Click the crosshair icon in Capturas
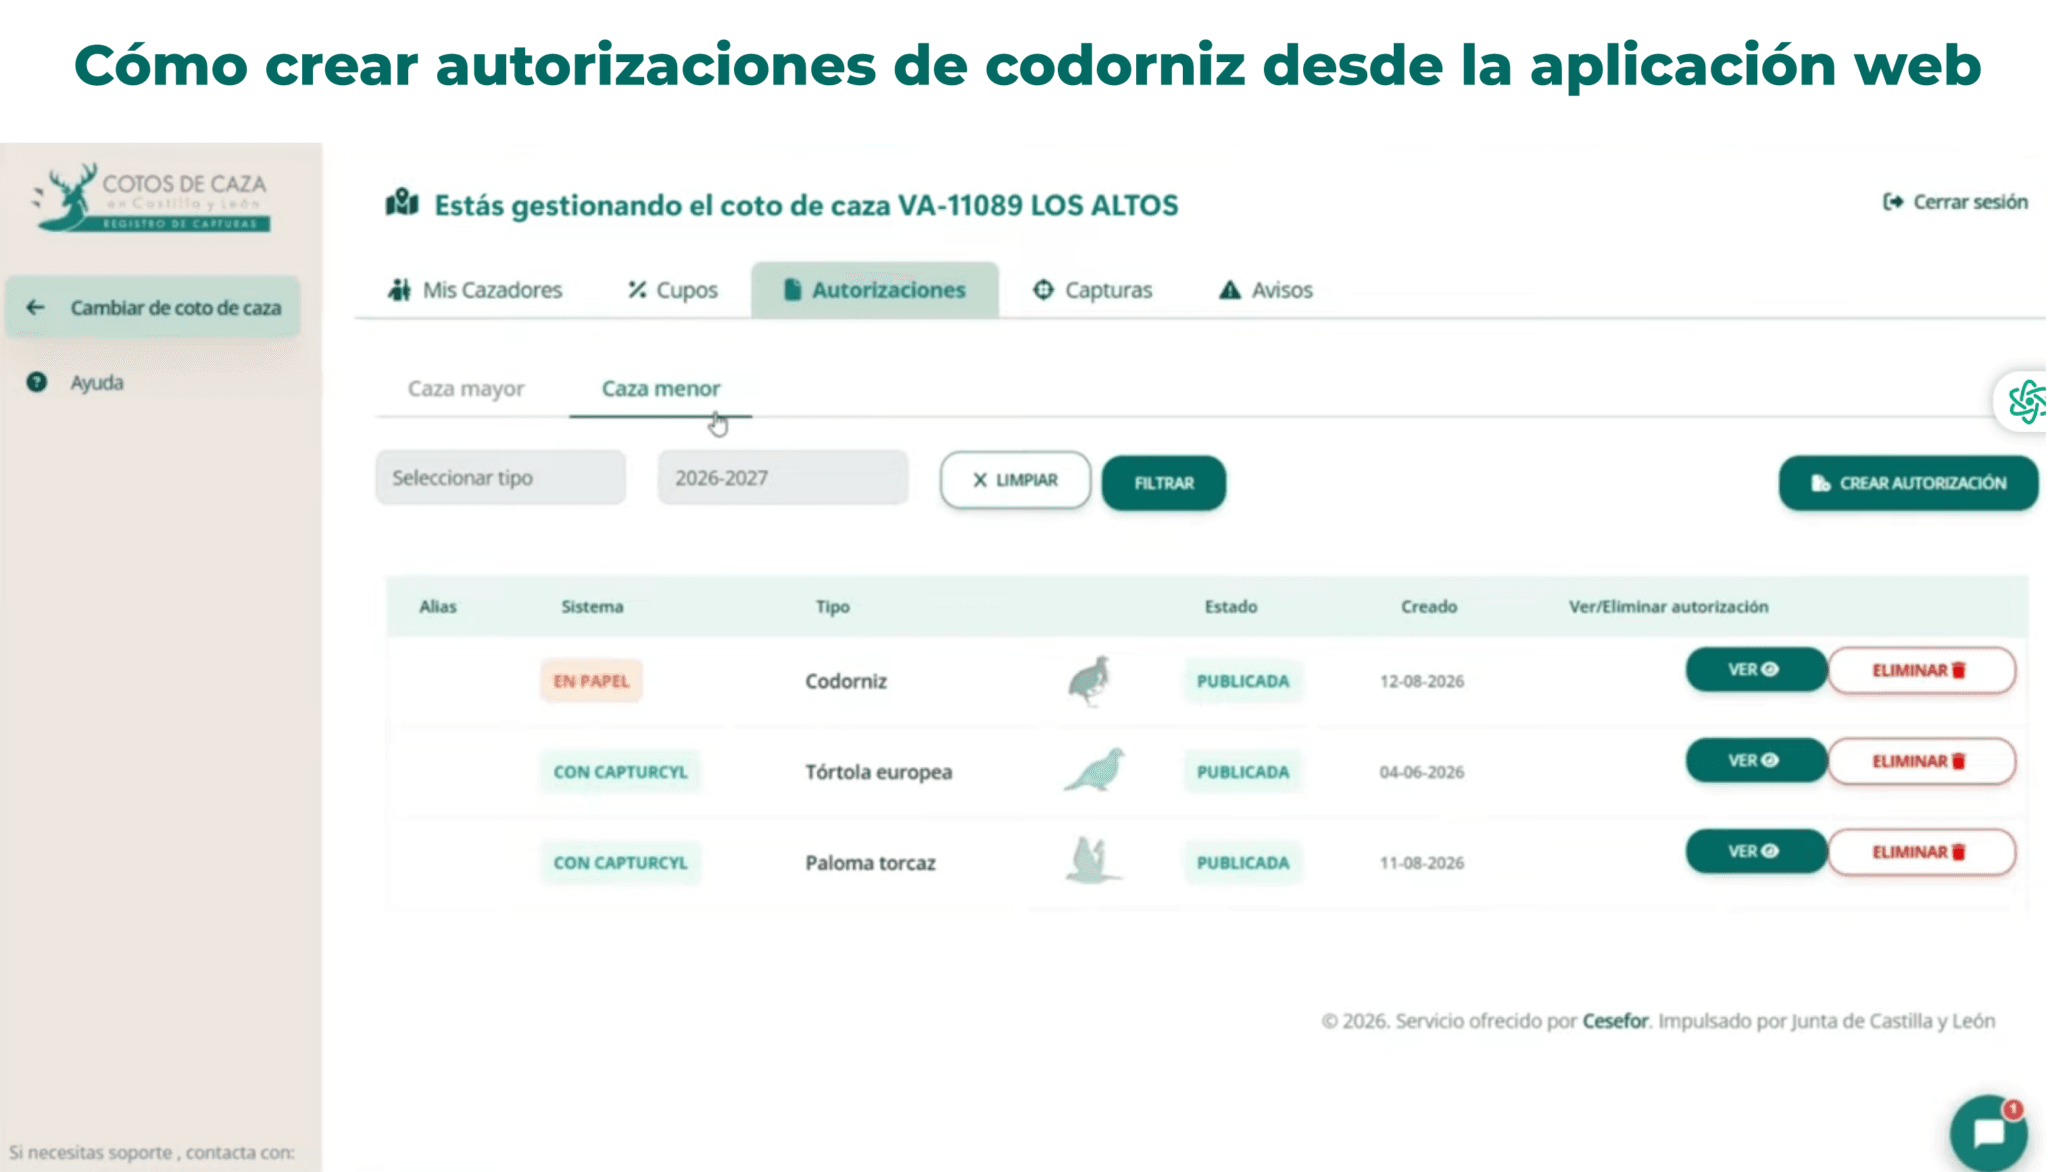Screen dimensions: 2048x1172 coord(1043,290)
